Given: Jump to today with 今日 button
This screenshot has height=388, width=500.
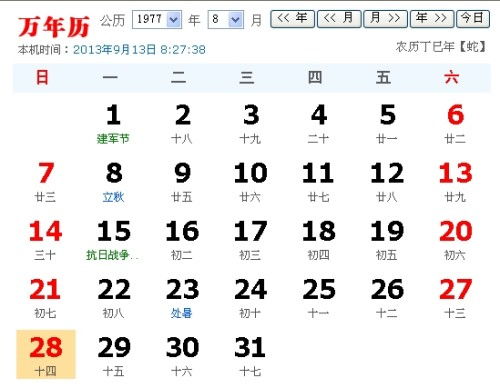Looking at the screenshot, I should click(x=473, y=18).
